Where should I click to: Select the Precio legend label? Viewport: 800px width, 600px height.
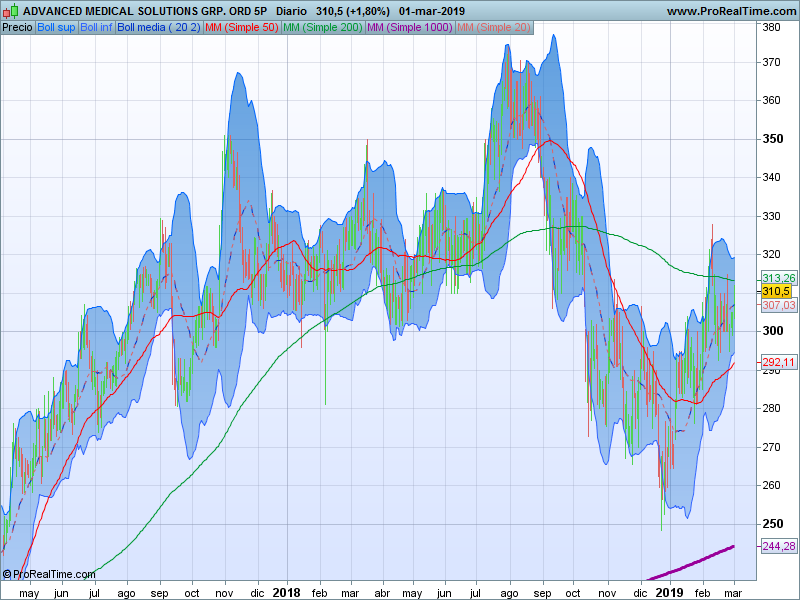click(x=18, y=28)
